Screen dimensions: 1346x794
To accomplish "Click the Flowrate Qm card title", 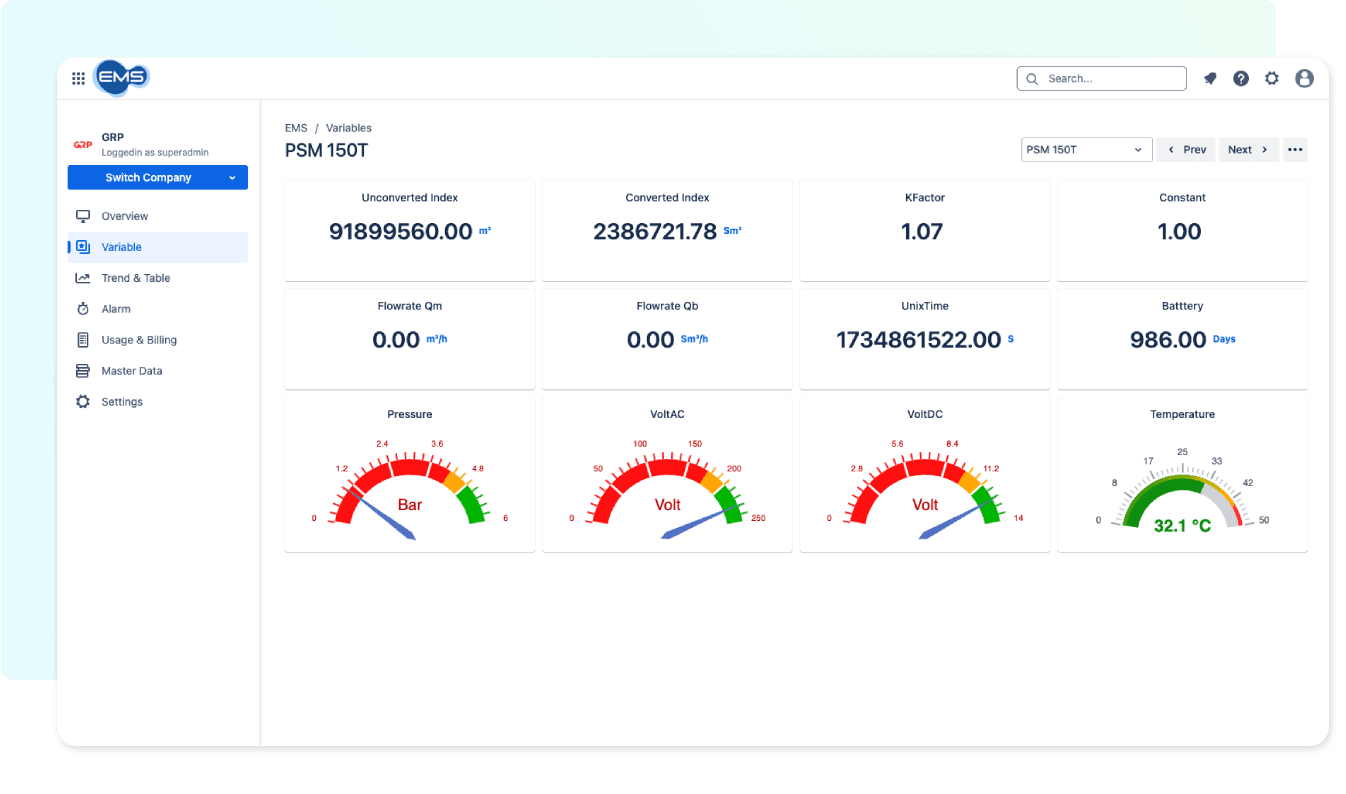I will click(x=410, y=306).
